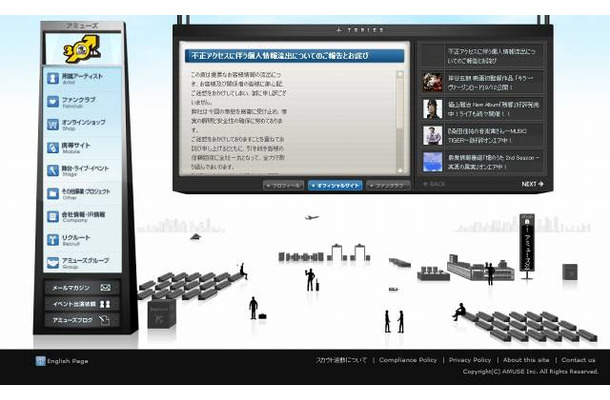Click BACK arrow in topics list
Screen dimensions: 610x400
(434, 184)
